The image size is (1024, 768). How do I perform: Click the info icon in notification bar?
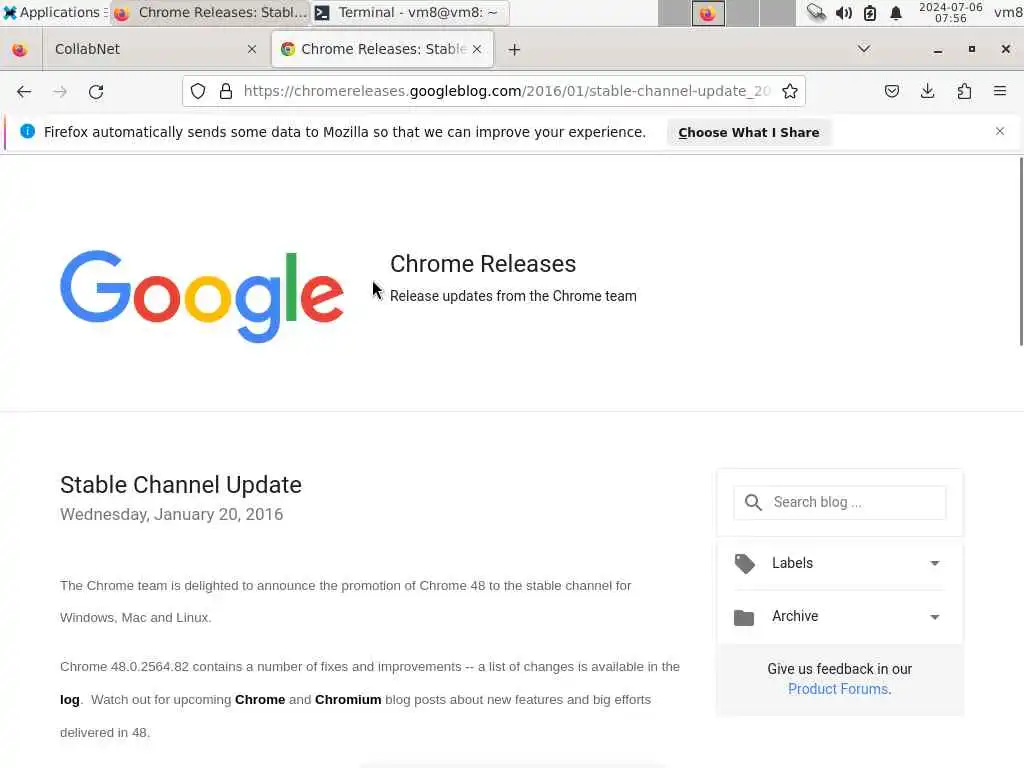pos(27,131)
